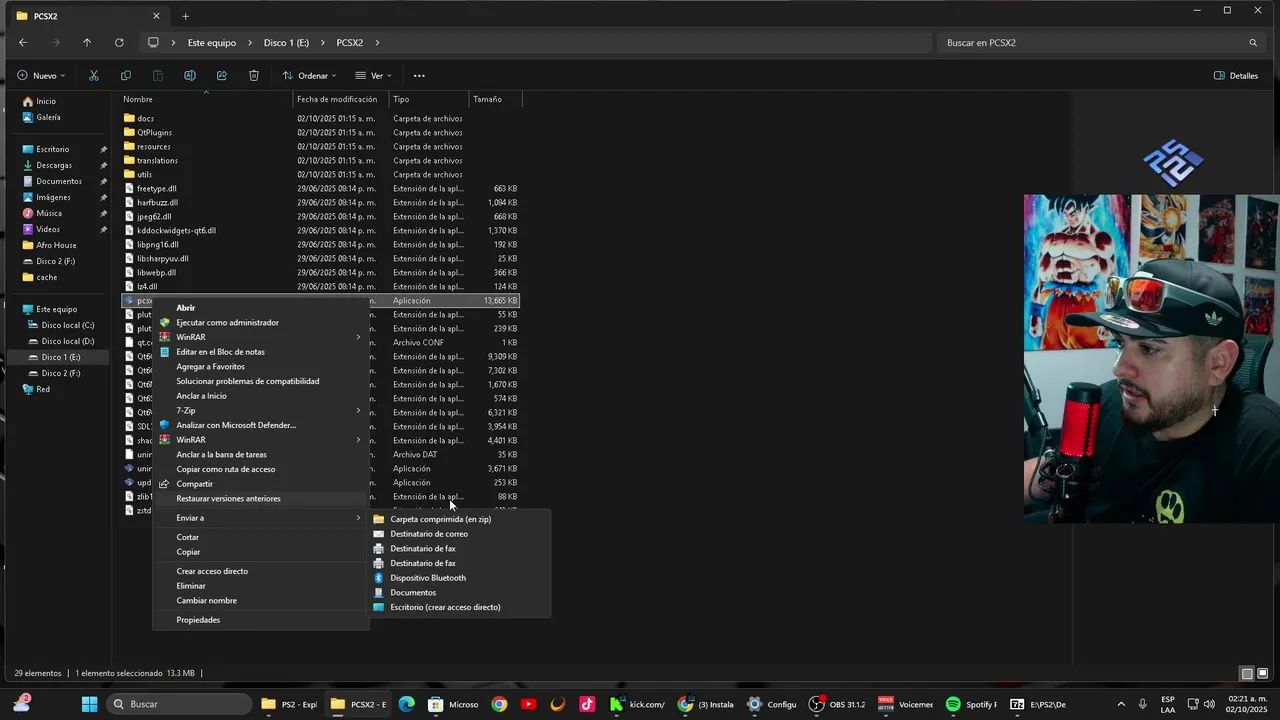
Task: Open YouTube app from the taskbar
Action: coord(529,704)
